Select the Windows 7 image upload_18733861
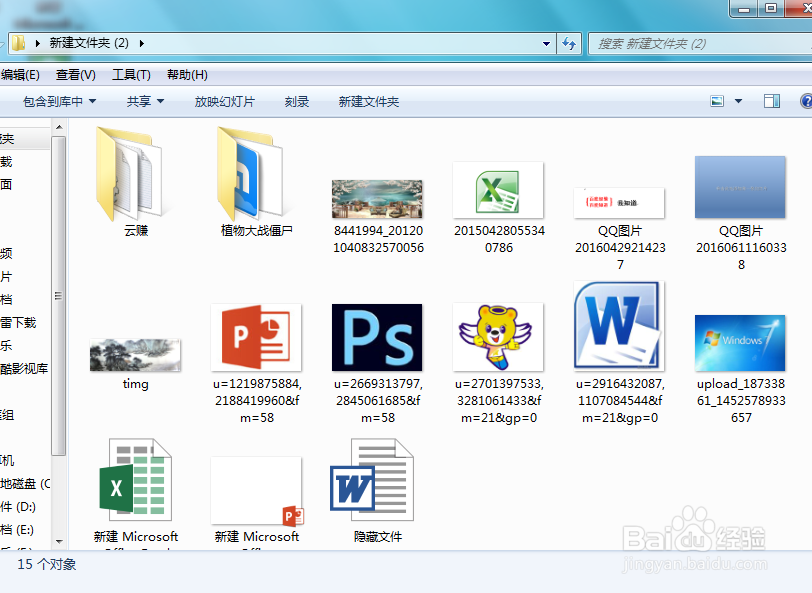The width and height of the screenshot is (812, 593). pyautogui.click(x=740, y=343)
